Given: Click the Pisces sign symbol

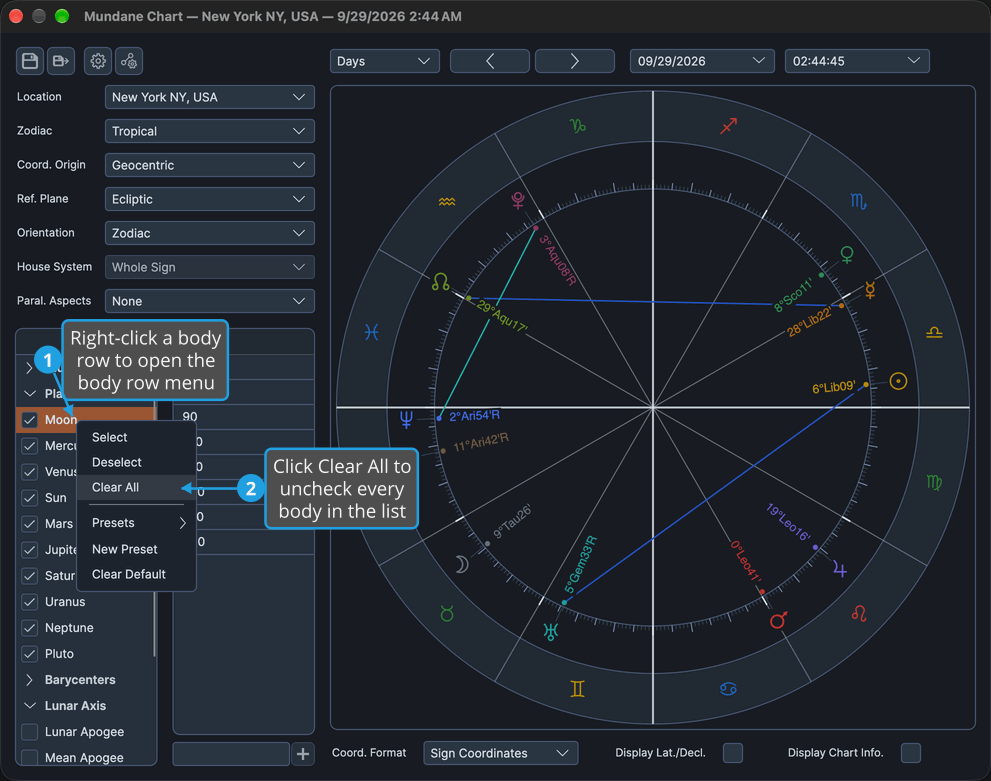Looking at the screenshot, I should (x=372, y=332).
